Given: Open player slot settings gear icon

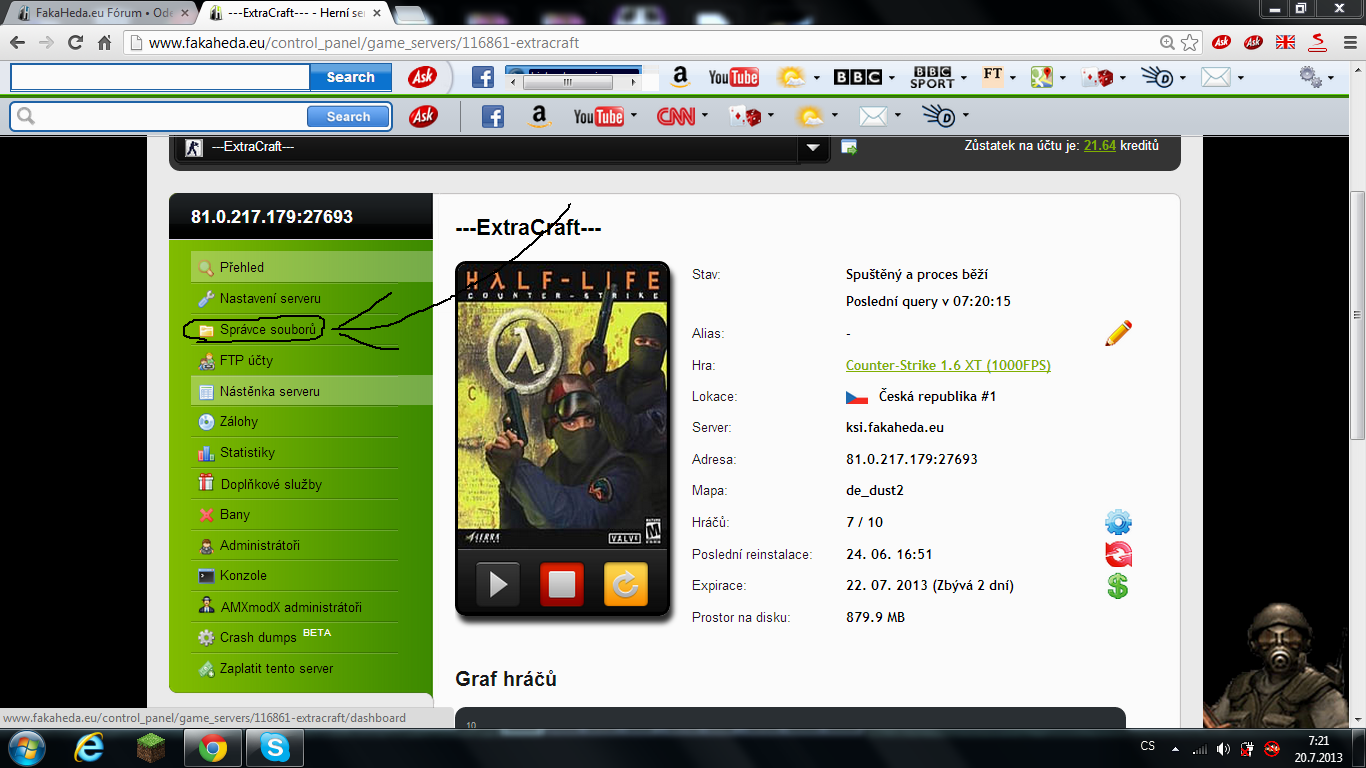Looking at the screenshot, I should 1118,522.
